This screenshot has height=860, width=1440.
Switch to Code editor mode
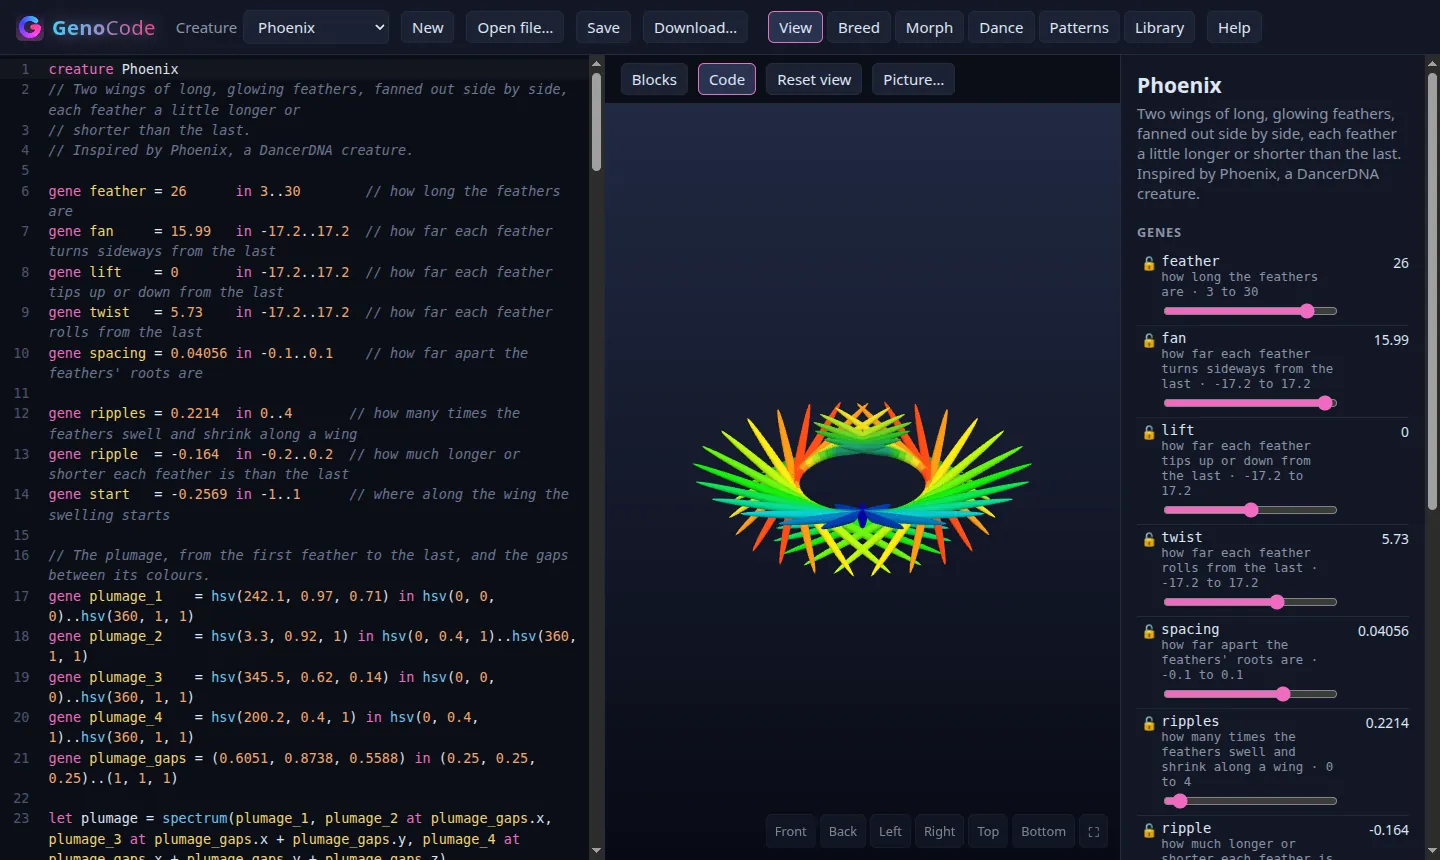click(x=727, y=80)
